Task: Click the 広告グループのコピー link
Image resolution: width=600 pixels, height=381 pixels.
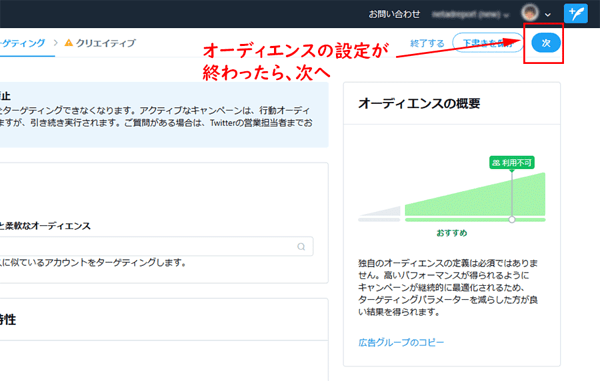Action: tap(401, 342)
